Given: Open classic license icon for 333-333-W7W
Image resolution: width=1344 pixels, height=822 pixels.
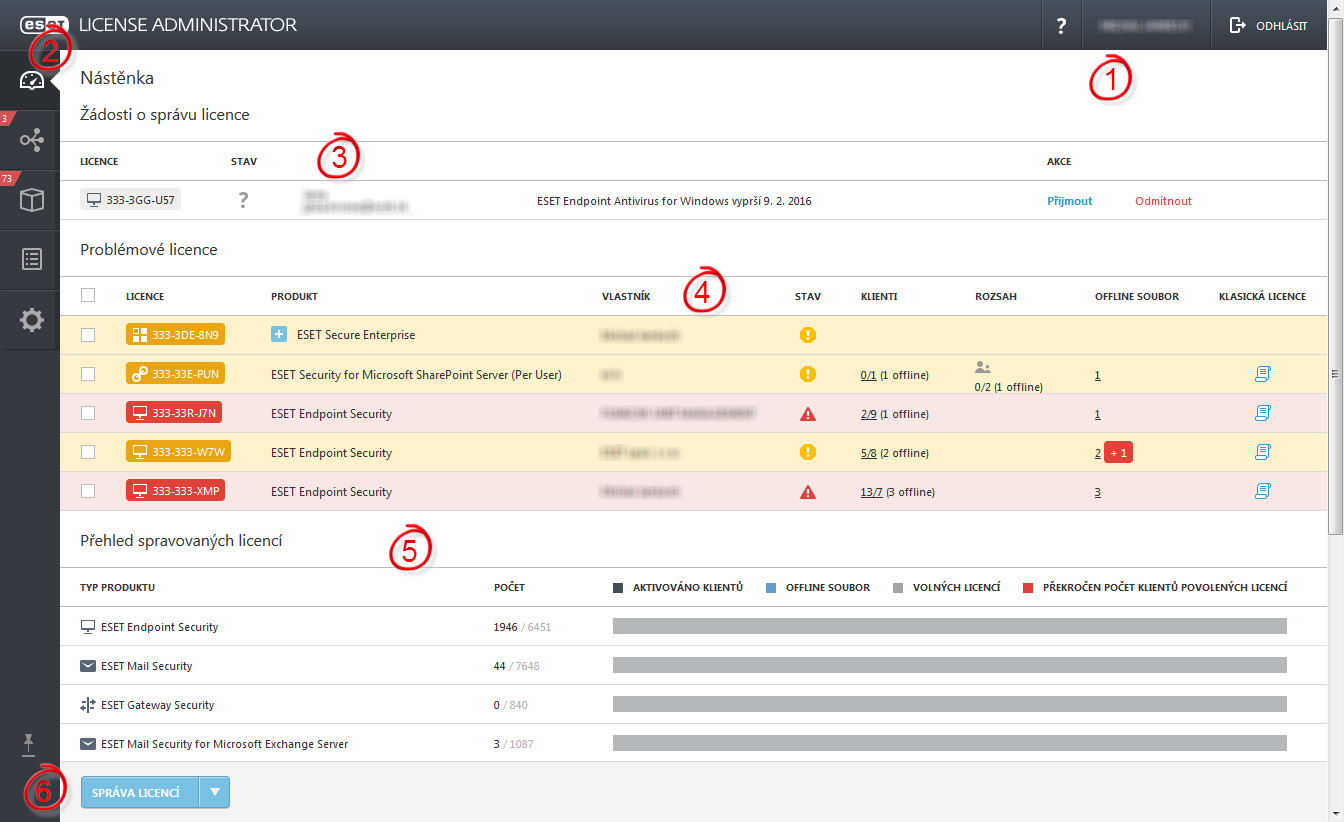Looking at the screenshot, I should click(1262, 452).
